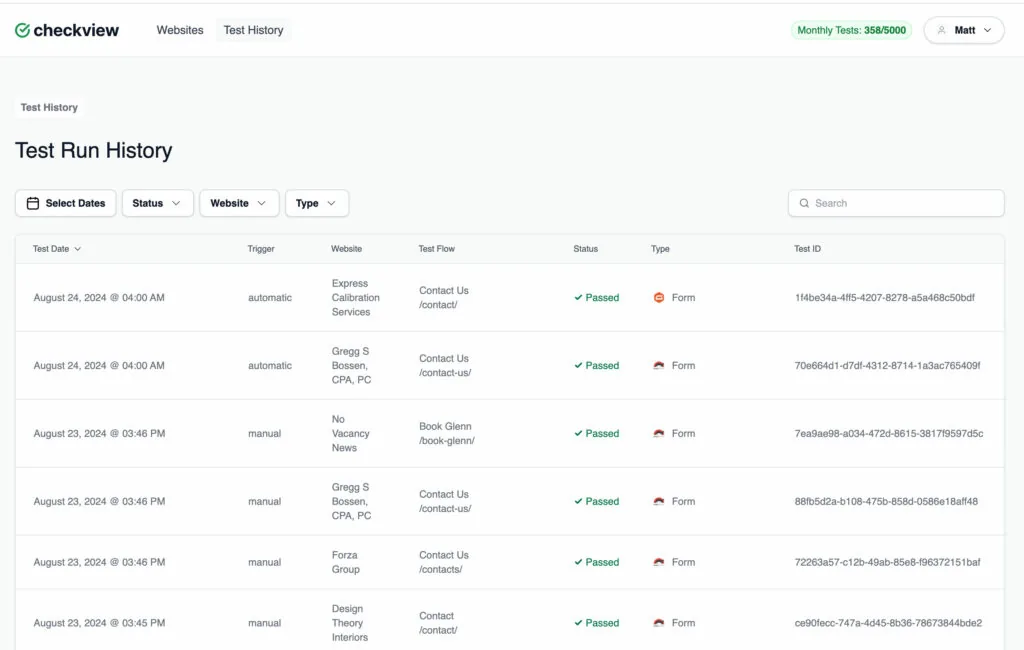Click Passed checkmark in Design Theory Interiors row

[578, 623]
